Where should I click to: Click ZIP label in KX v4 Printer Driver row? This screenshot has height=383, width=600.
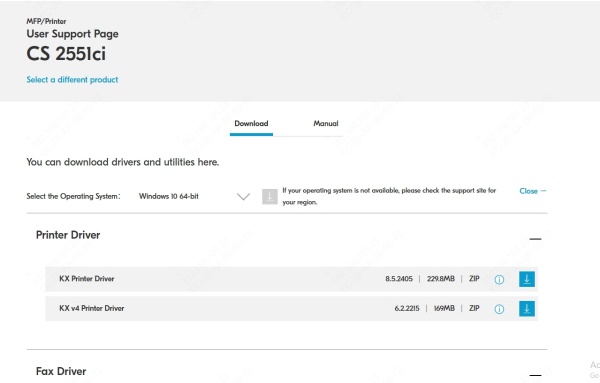(x=474, y=308)
